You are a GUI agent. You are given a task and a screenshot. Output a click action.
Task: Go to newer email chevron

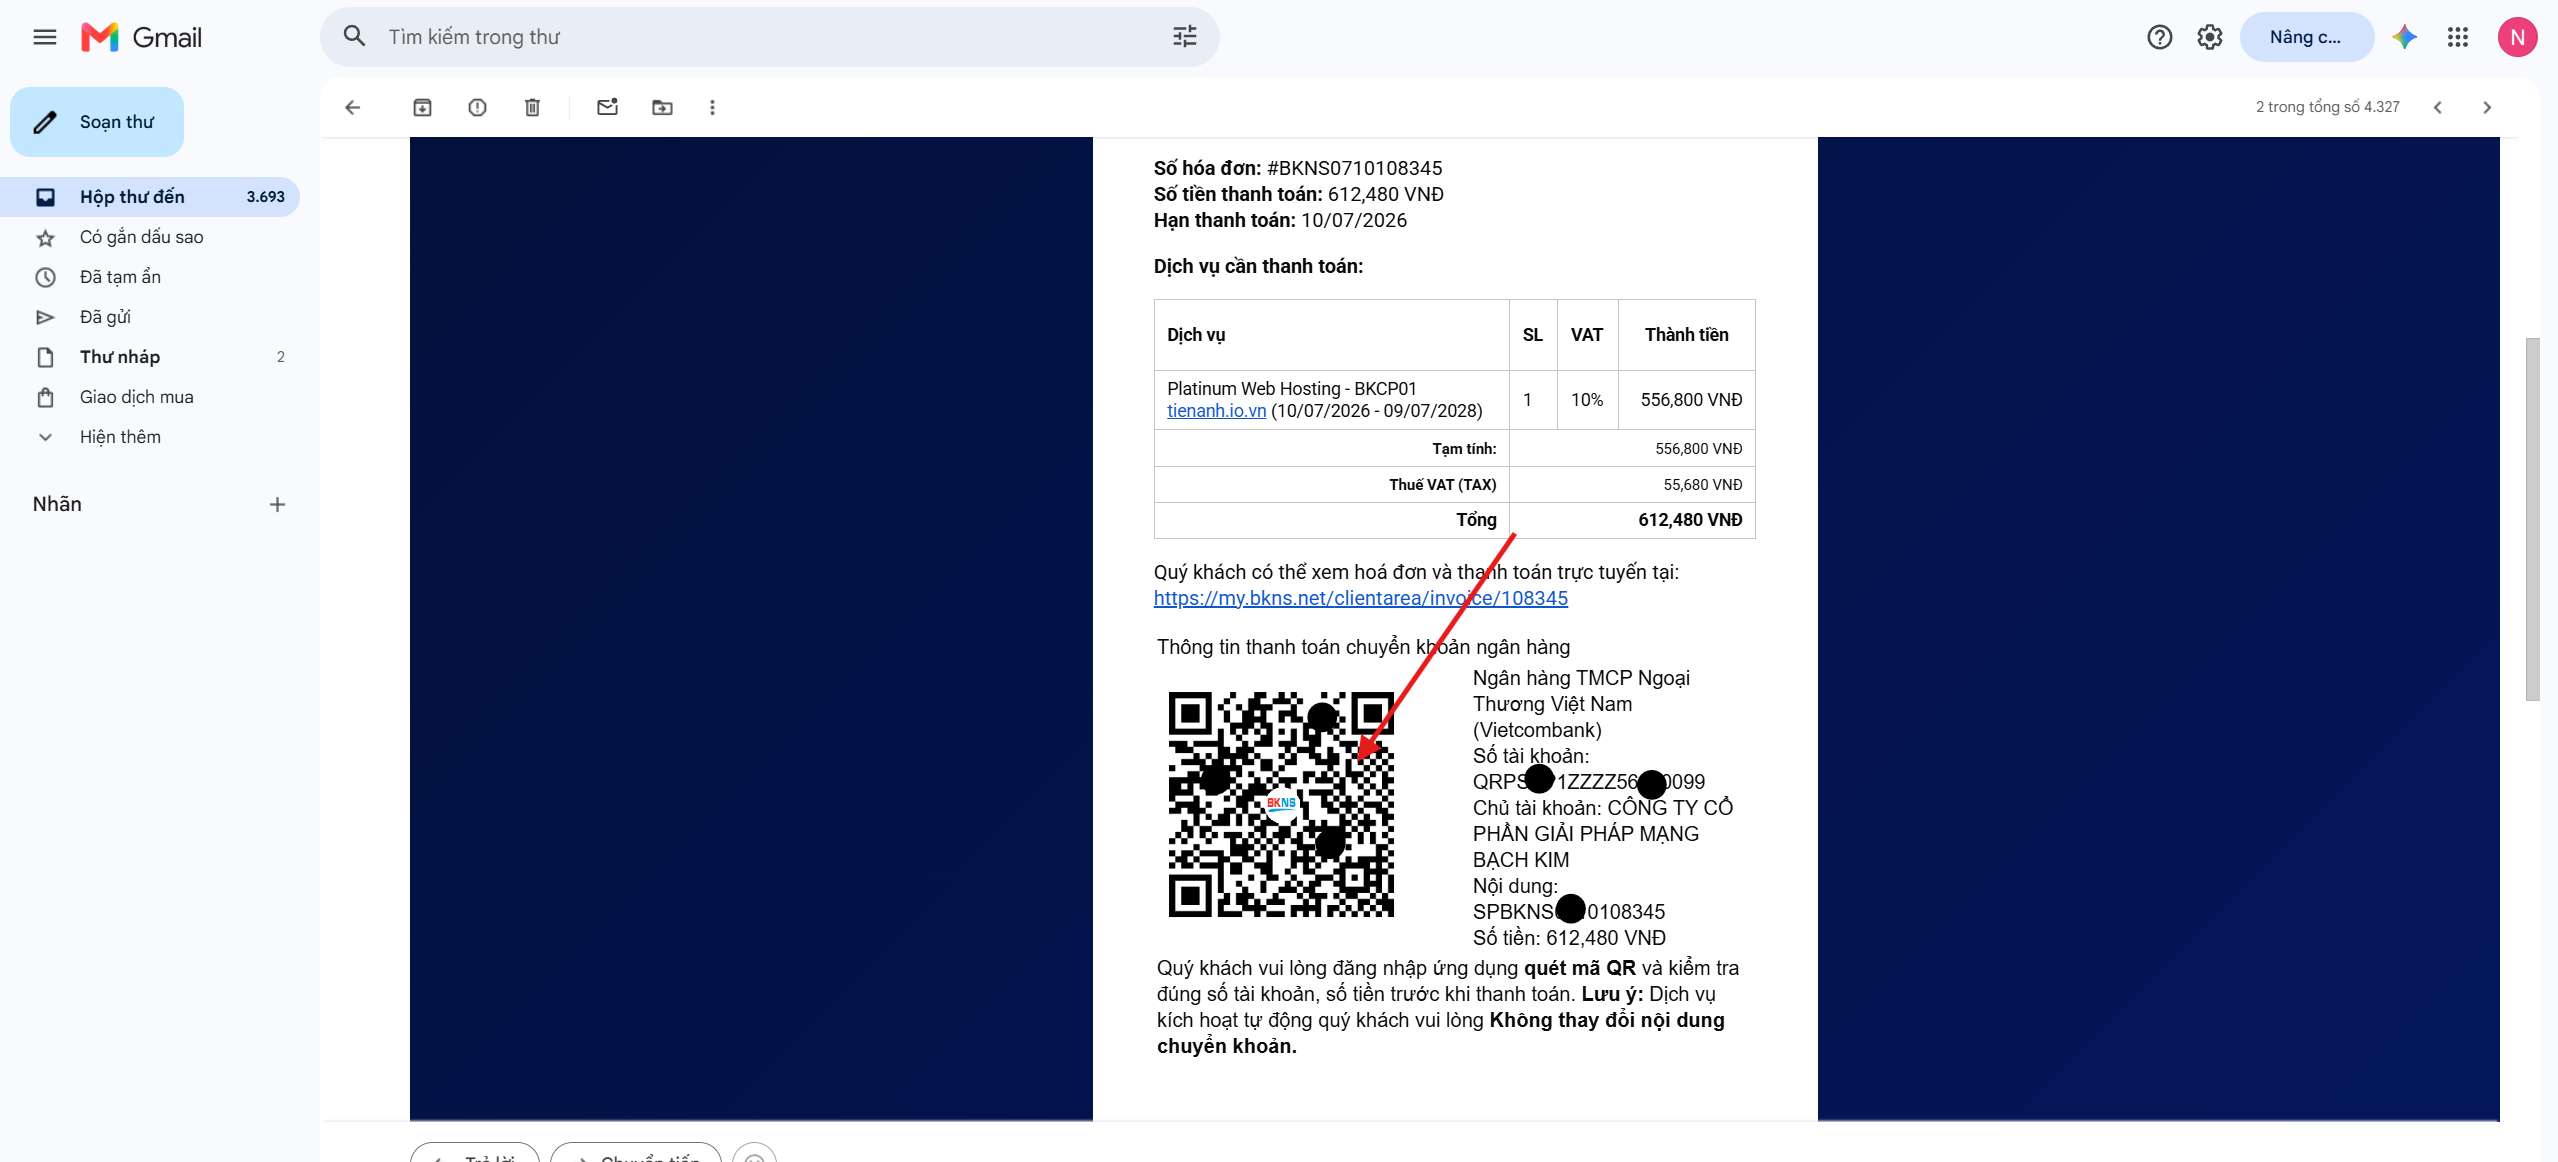pos(2437,107)
